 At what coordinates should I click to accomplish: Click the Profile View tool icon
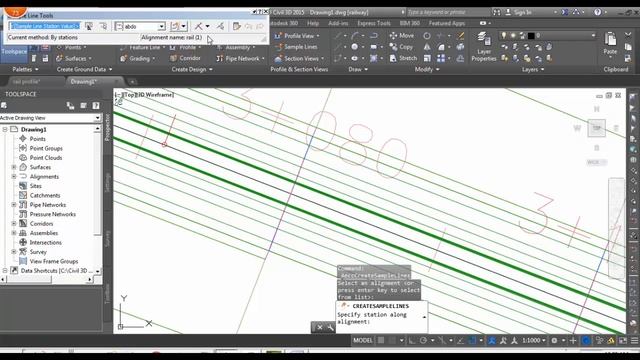pos(278,36)
